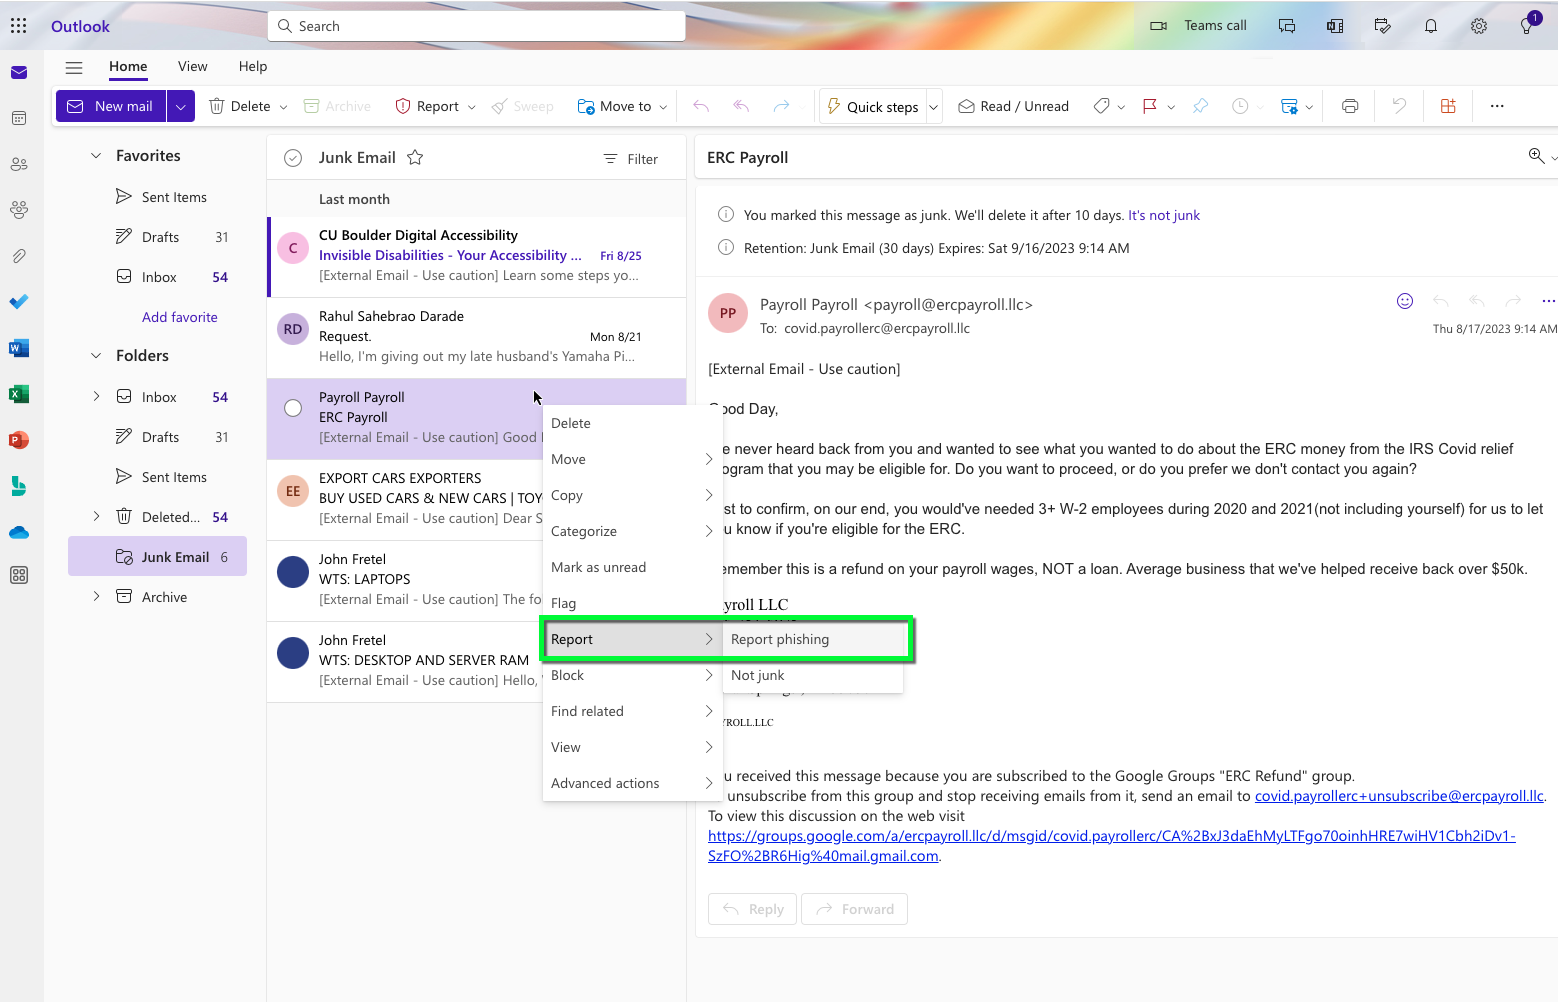Screen dimensions: 1558x1002
Task: Expand the Archive folder
Action: [x=96, y=596]
